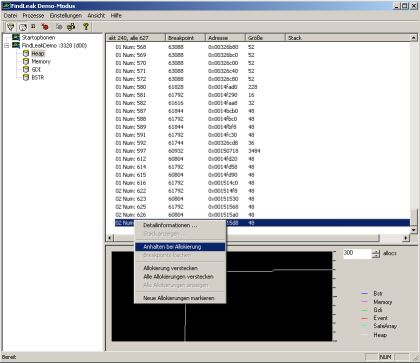This screenshot has width=420, height=363.
Task: Sort by the Größe column header
Action: (265, 38)
